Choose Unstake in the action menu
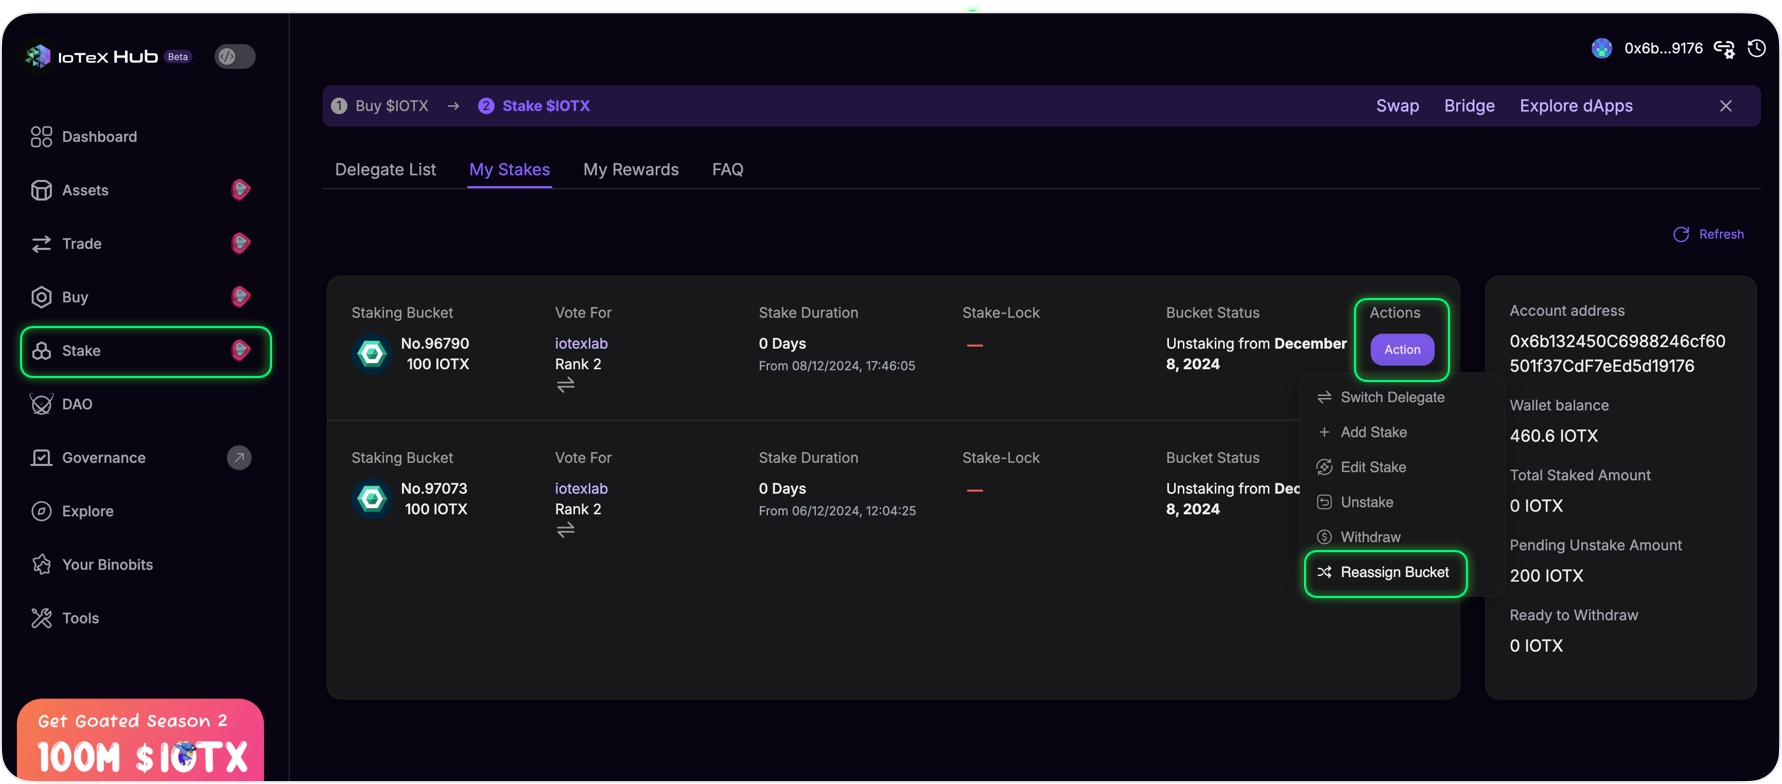The width and height of the screenshot is (1782, 784). pos(1366,502)
